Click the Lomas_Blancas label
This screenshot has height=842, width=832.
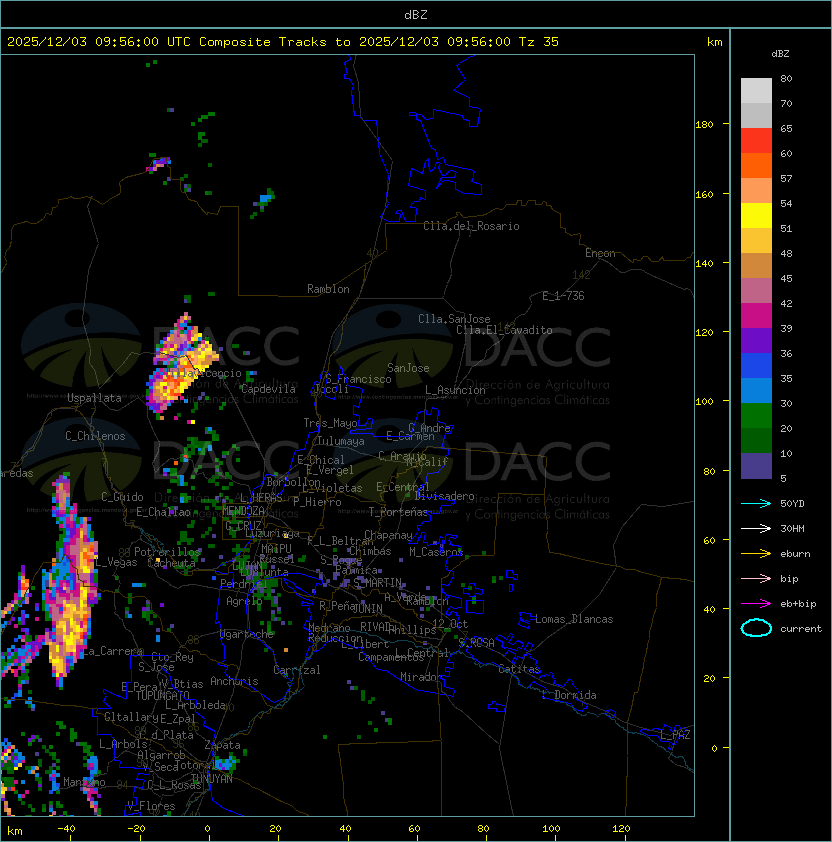point(574,619)
